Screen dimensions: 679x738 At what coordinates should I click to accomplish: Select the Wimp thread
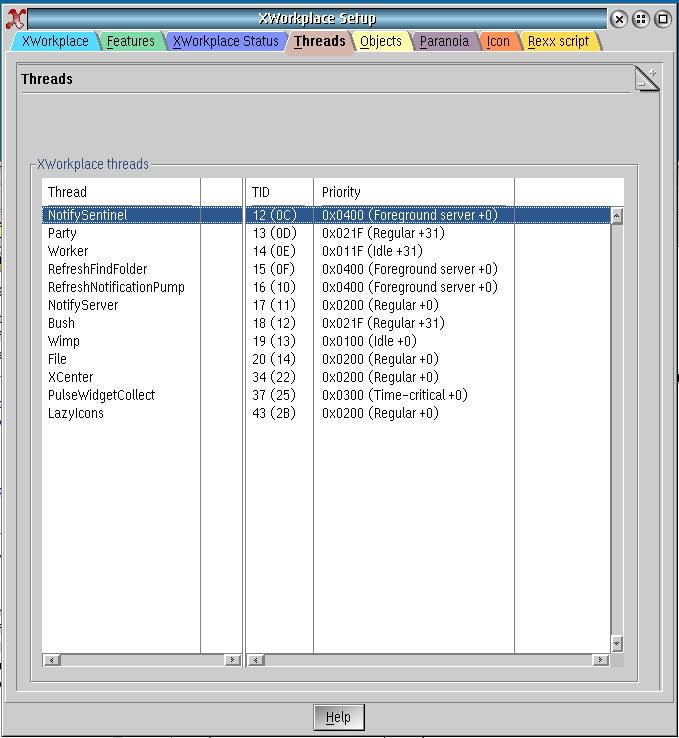tap(64, 341)
